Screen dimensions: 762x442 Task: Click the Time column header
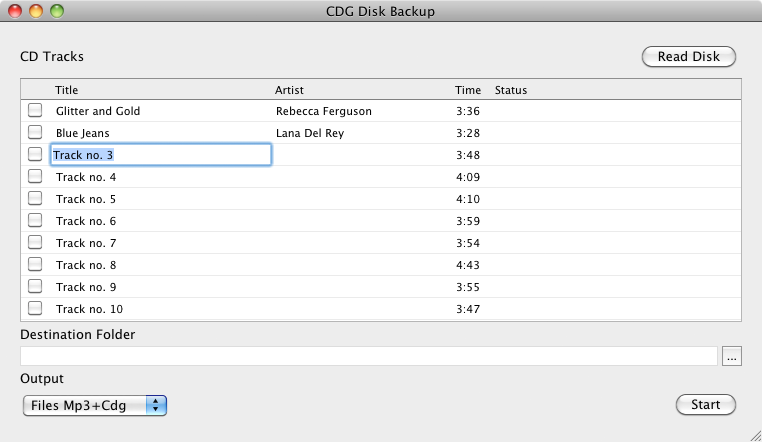pyautogui.click(x=467, y=90)
